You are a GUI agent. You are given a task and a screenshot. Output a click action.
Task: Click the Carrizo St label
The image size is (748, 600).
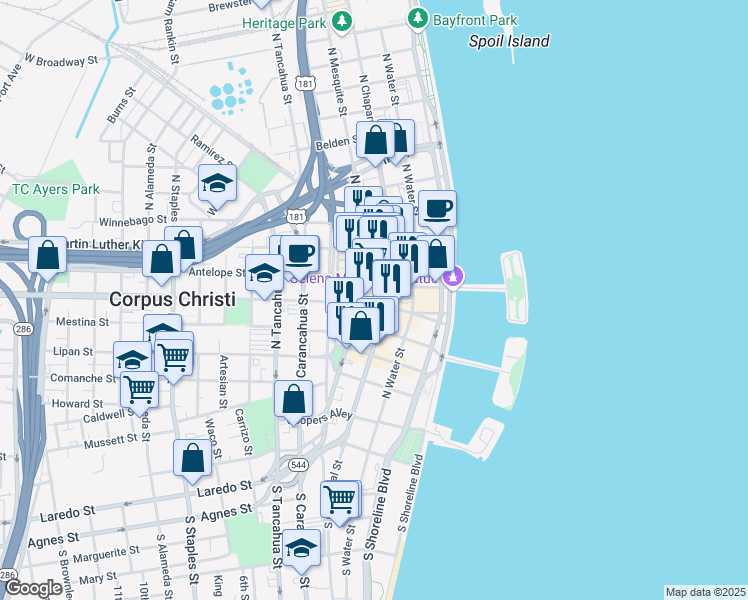click(x=243, y=432)
